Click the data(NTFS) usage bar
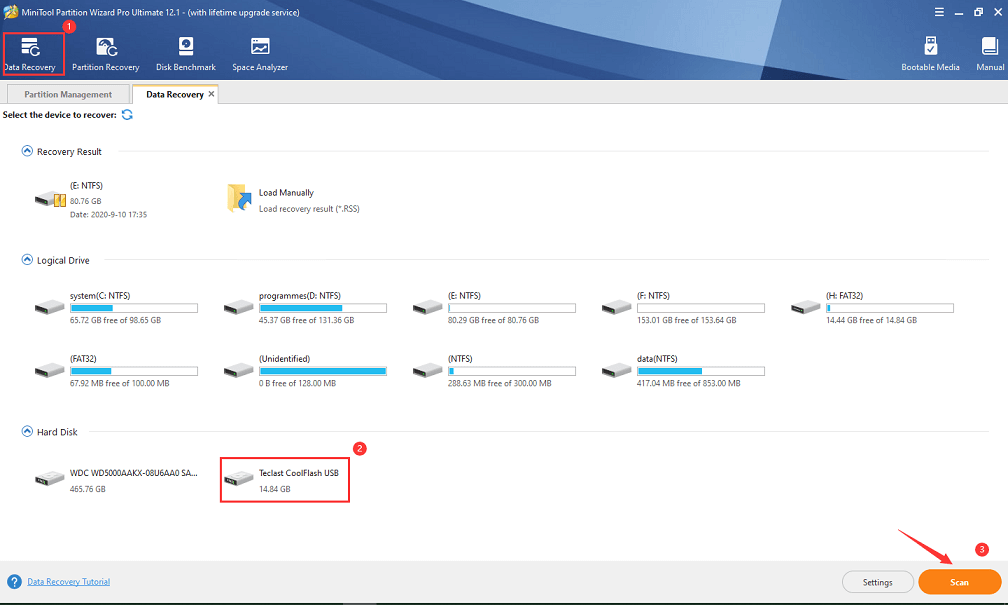 tap(701, 372)
